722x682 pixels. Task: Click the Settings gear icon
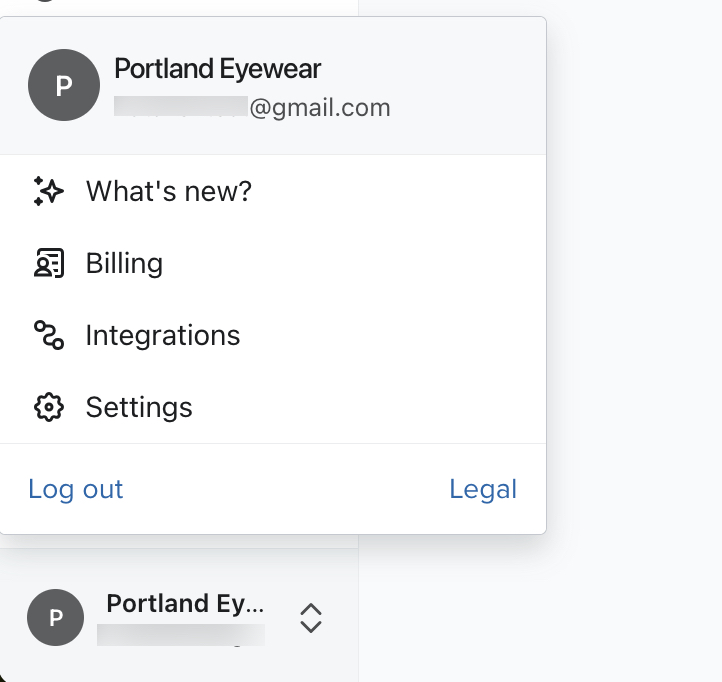(x=48, y=407)
